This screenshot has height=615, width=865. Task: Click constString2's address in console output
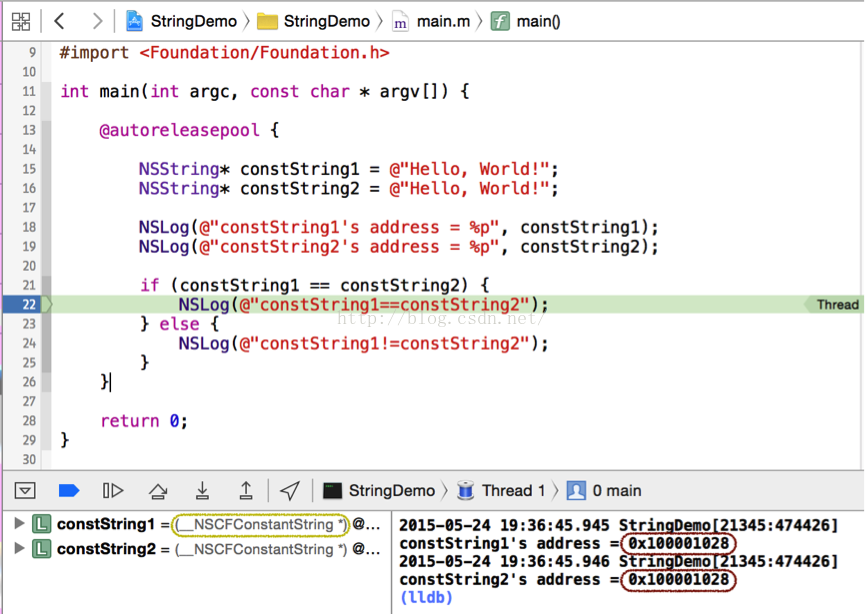678,580
